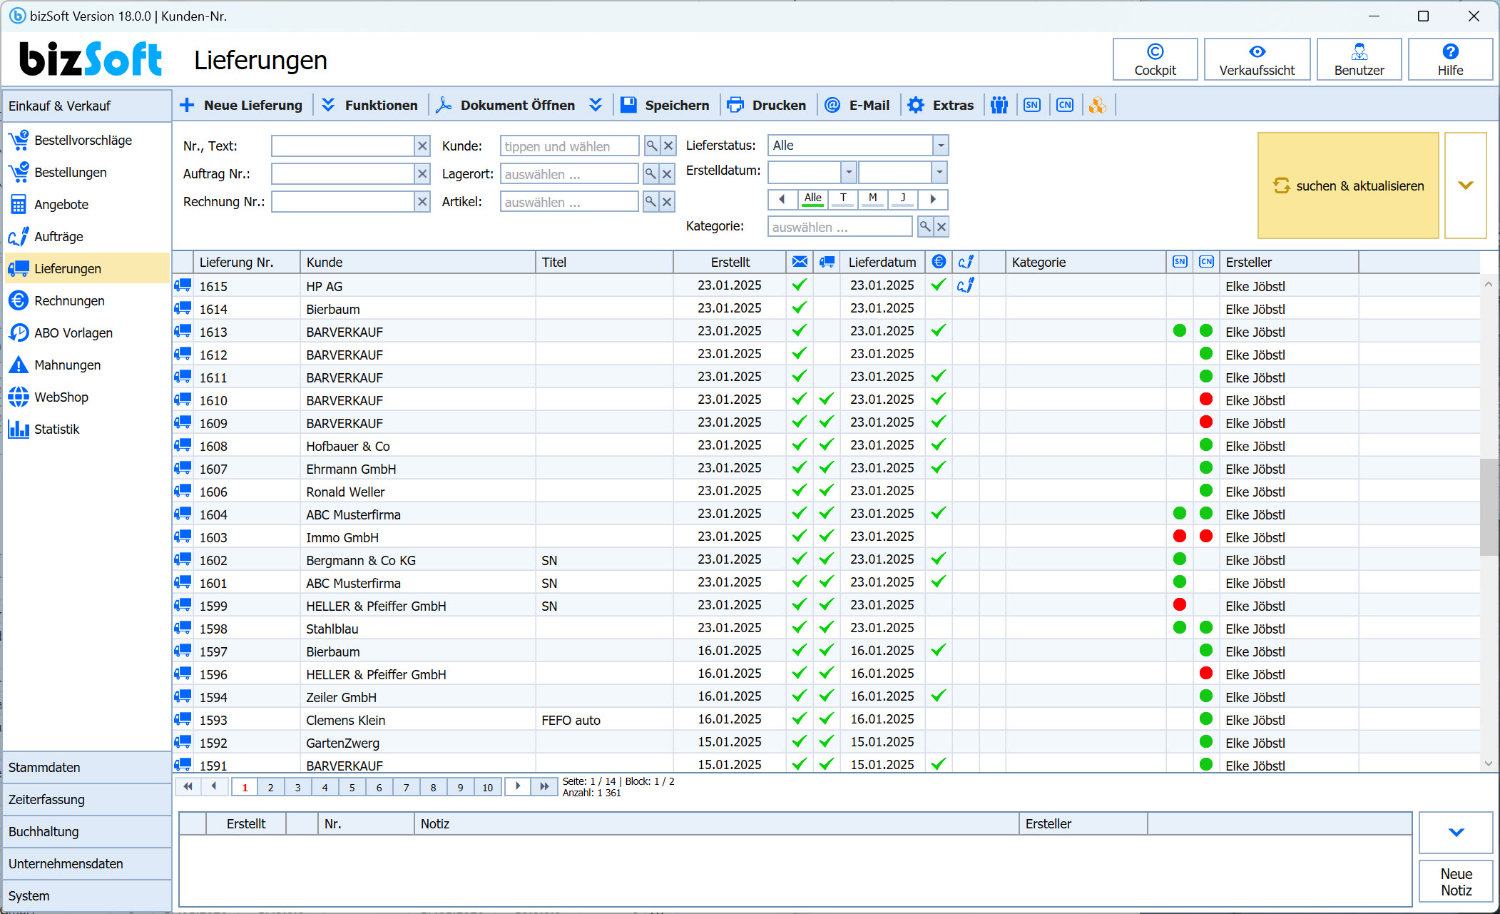
Task: Click the mail envelope column header
Action: click(x=799, y=262)
